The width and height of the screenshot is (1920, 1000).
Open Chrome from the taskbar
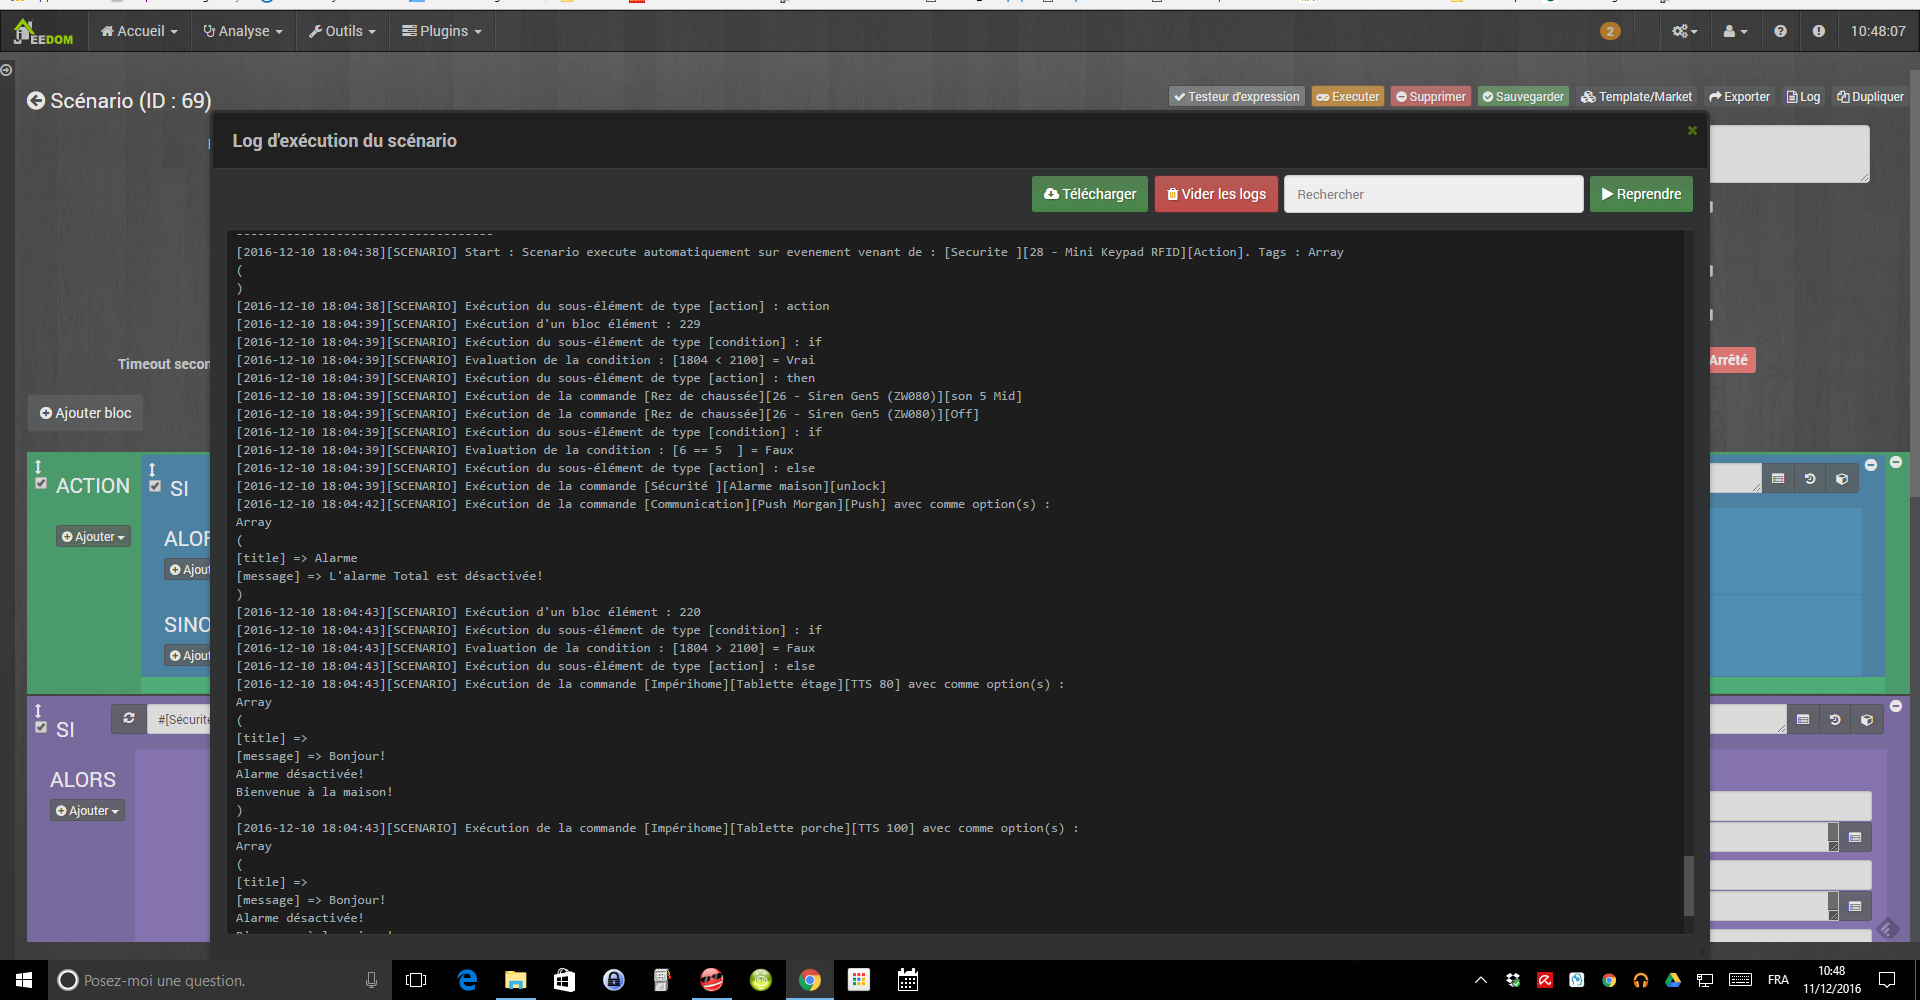pyautogui.click(x=810, y=980)
